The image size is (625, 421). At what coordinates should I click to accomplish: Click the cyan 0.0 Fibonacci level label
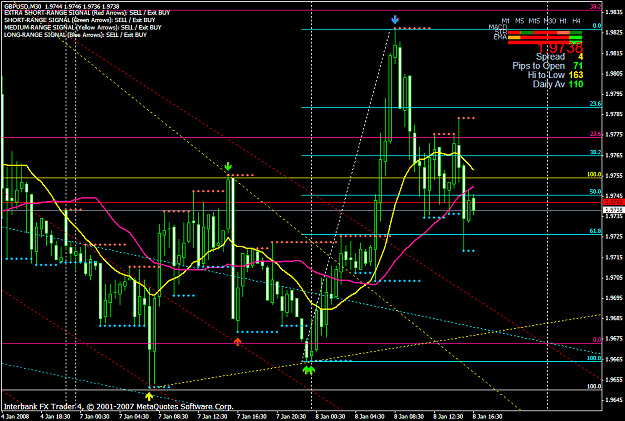click(597, 26)
